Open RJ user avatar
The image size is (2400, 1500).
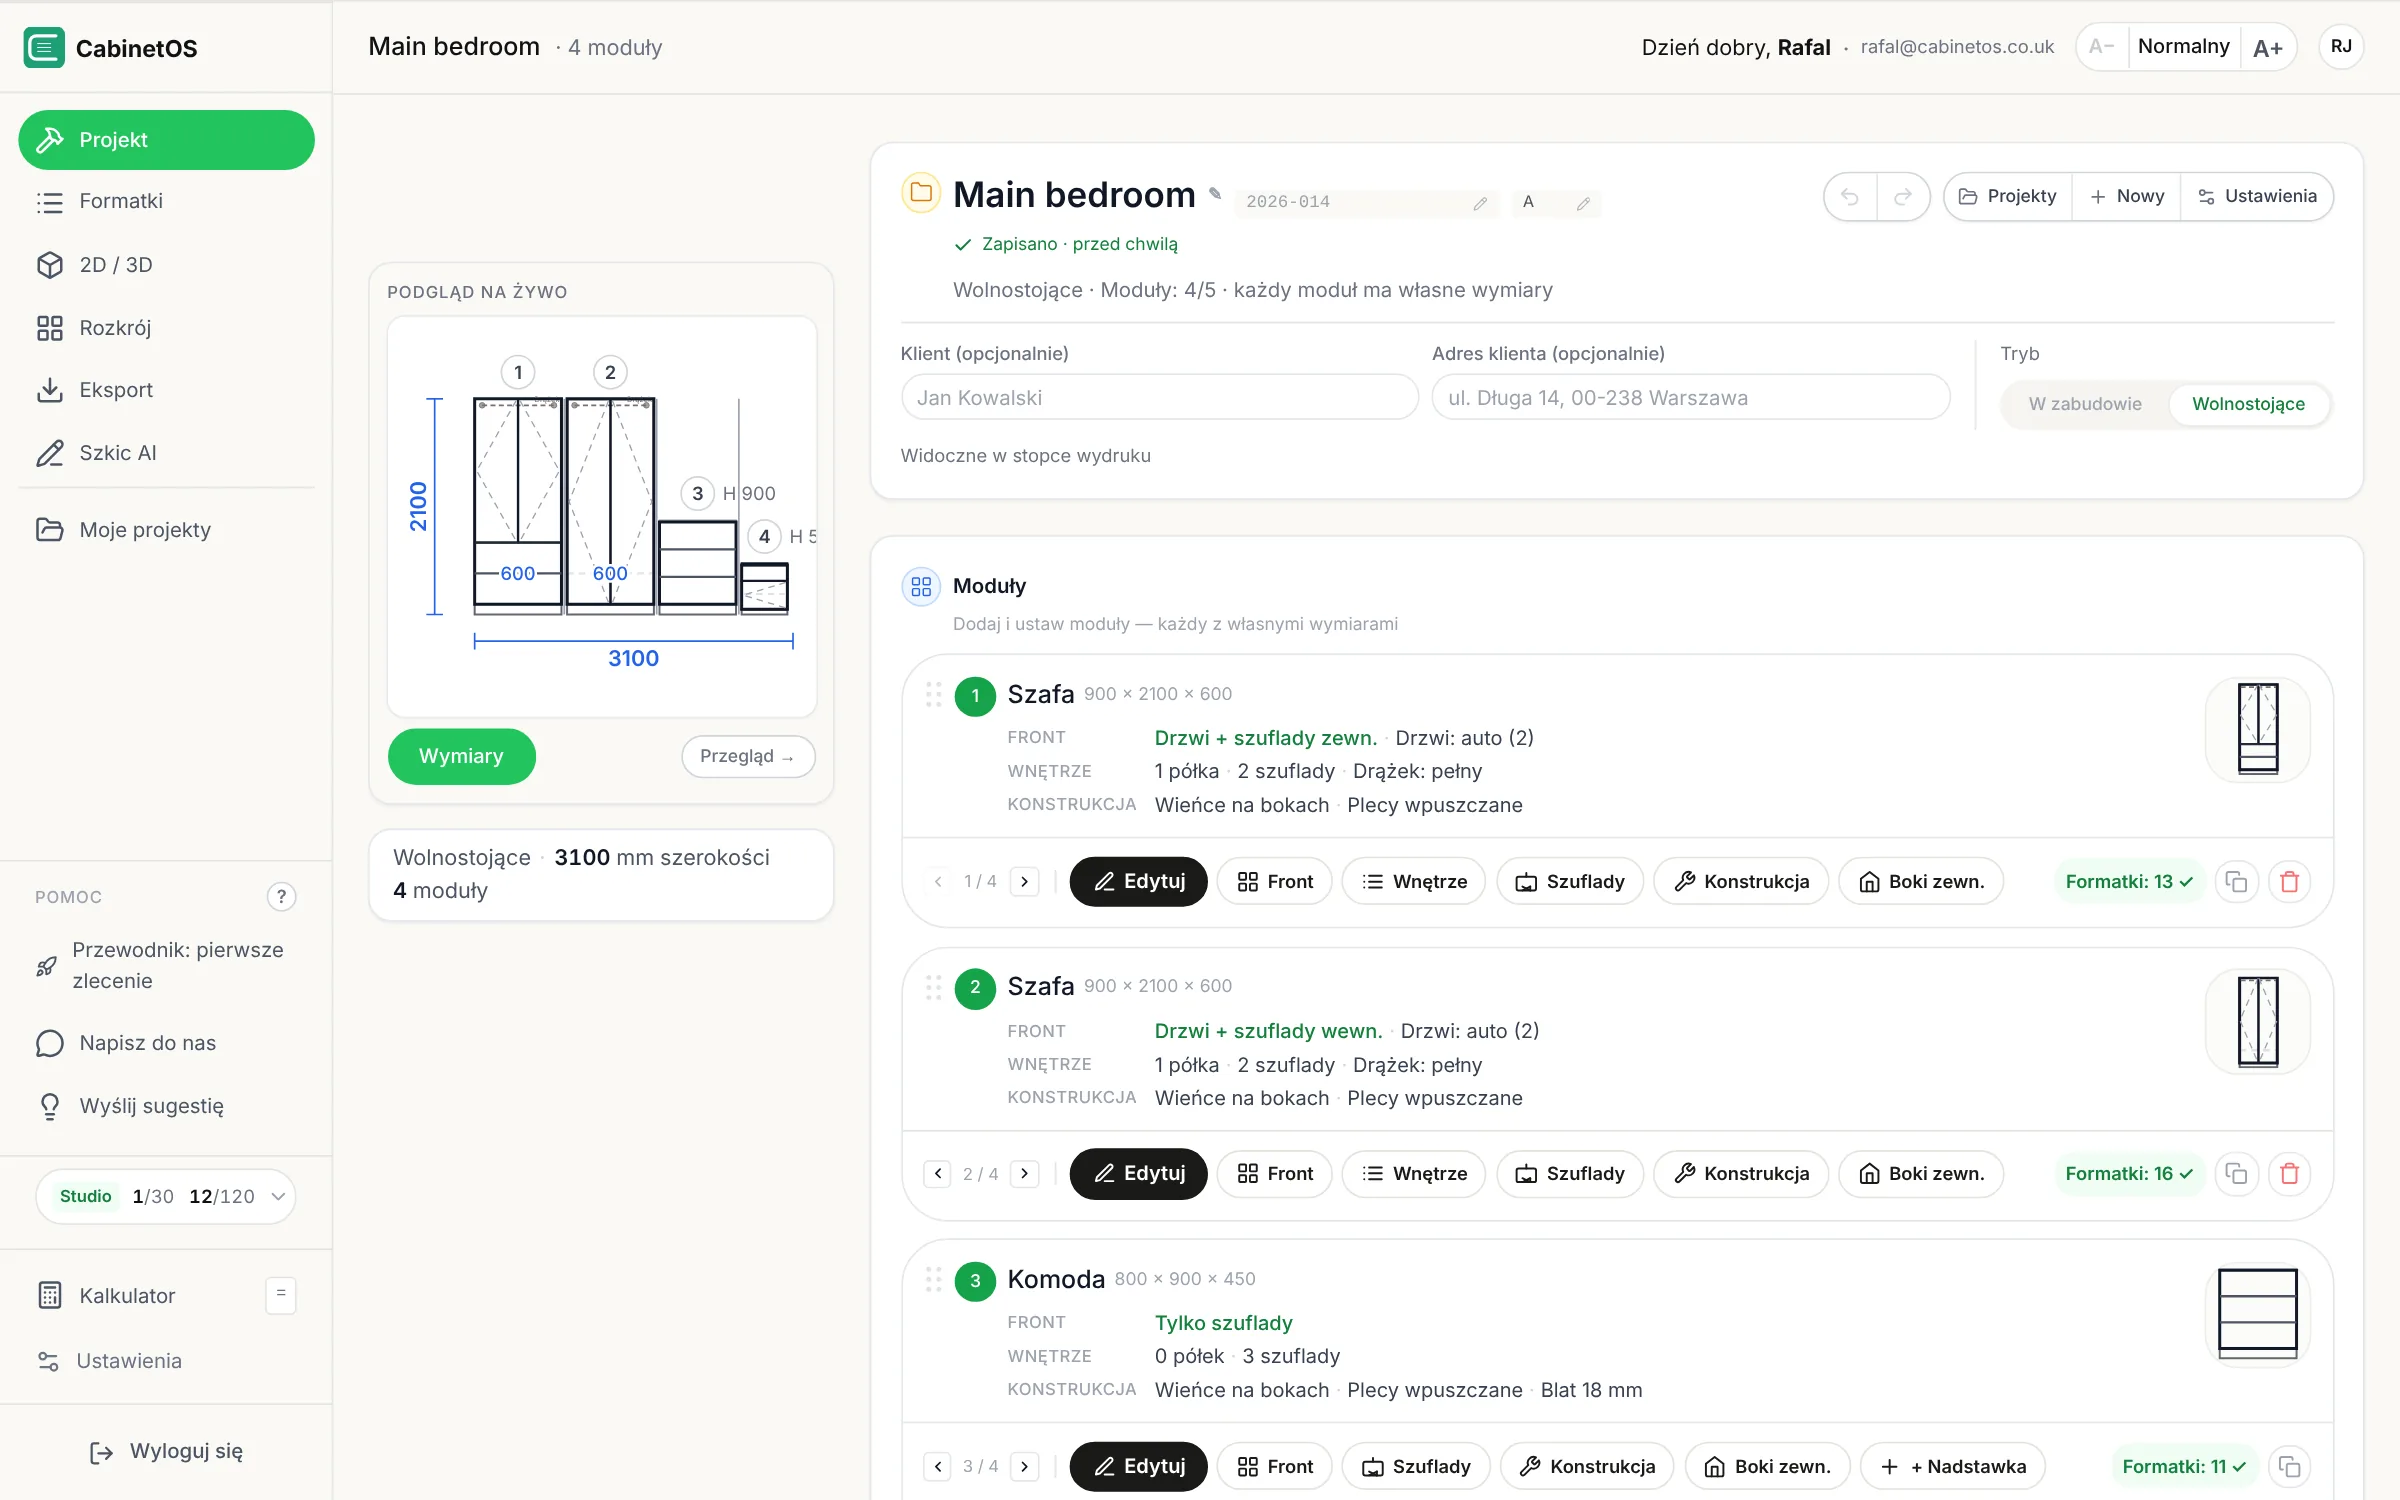click(x=2341, y=47)
